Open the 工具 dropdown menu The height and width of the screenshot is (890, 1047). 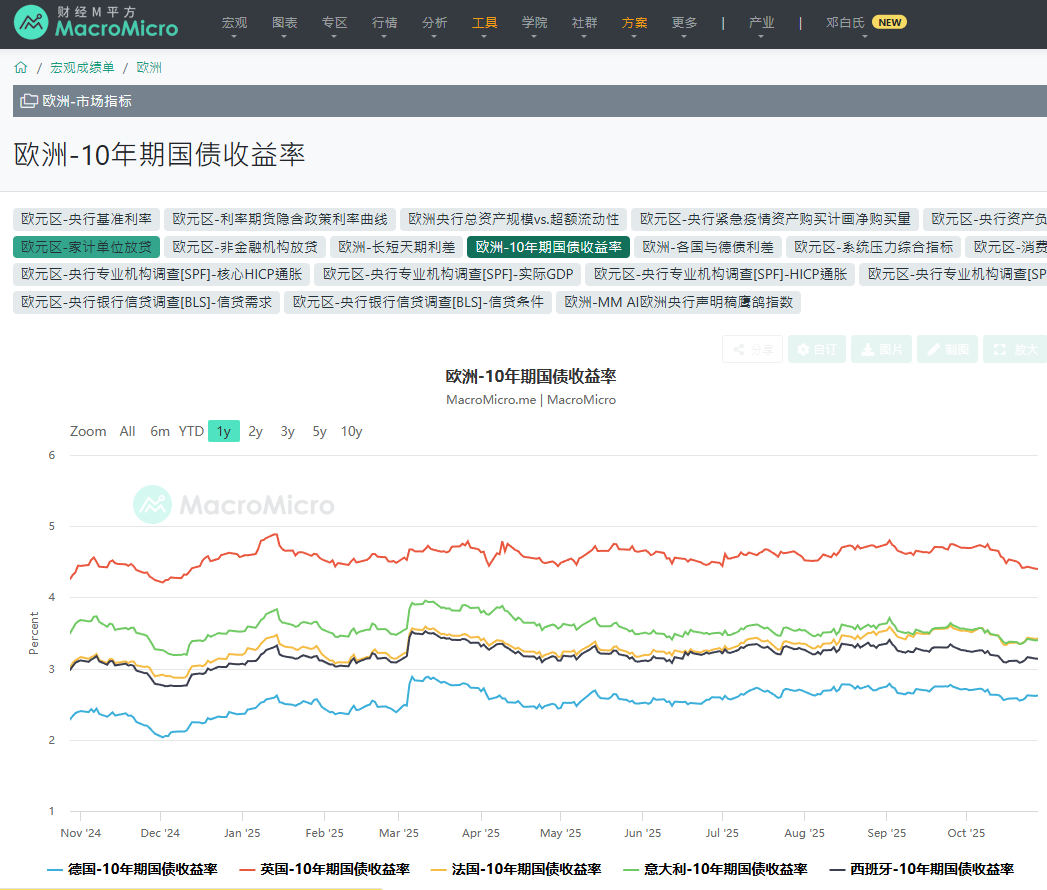484,23
